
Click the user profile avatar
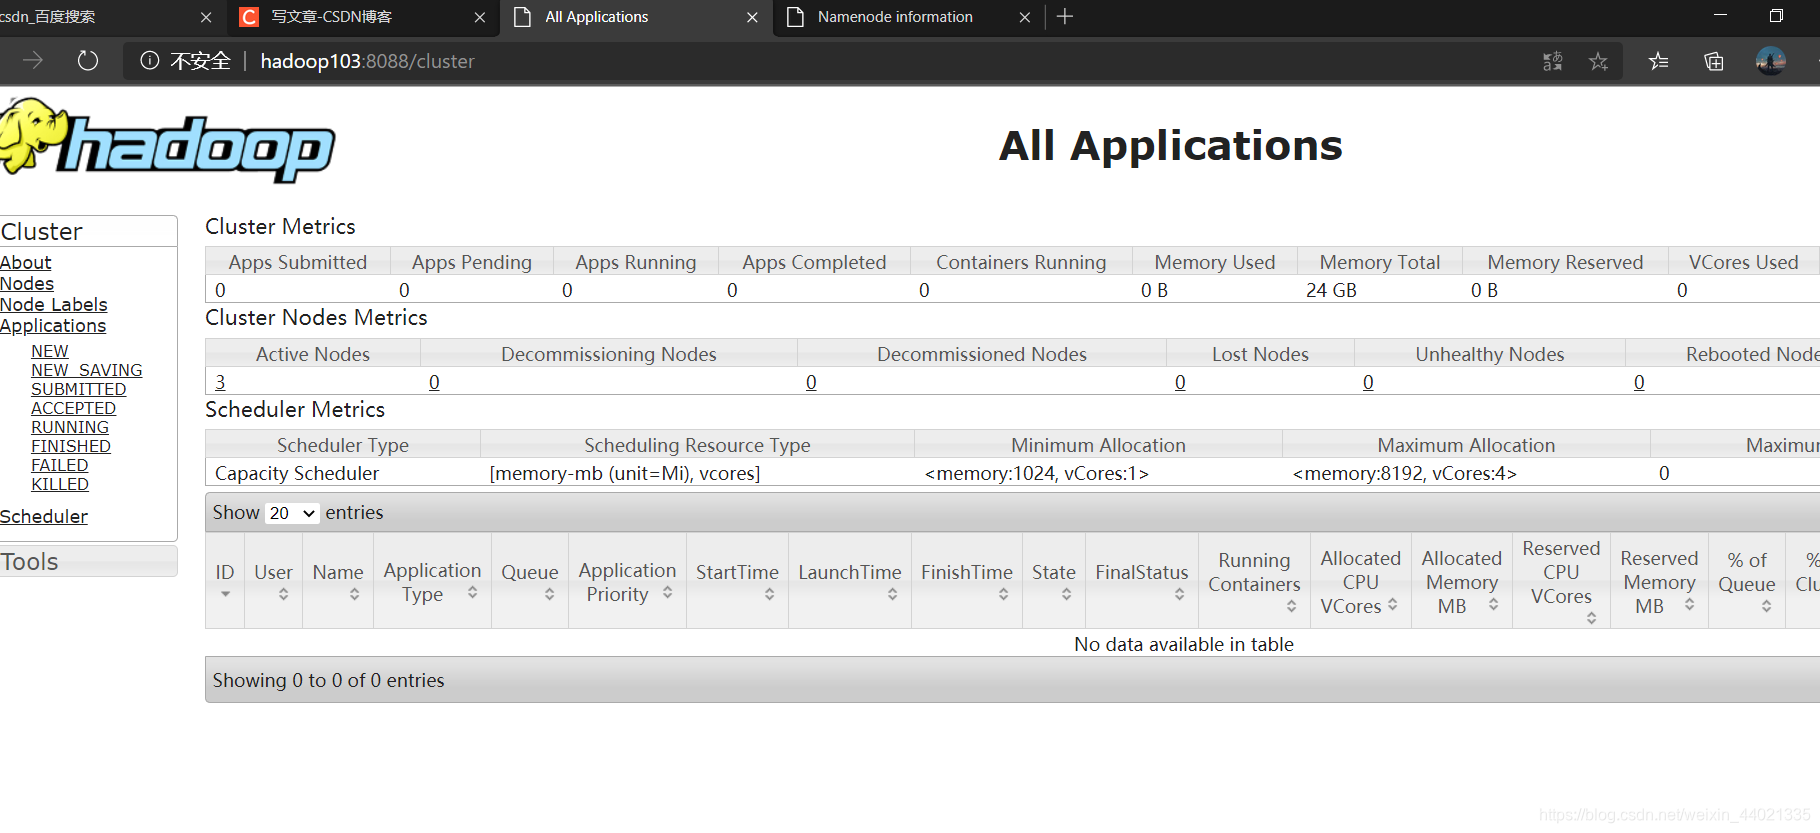click(1770, 61)
